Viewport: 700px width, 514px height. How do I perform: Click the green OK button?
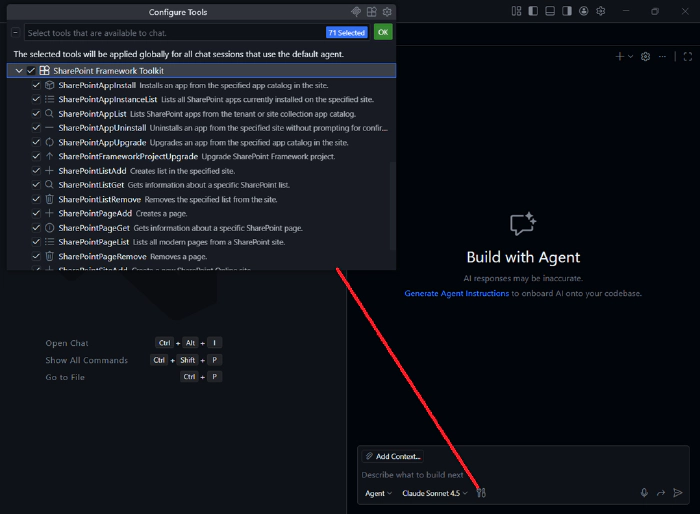pos(383,32)
